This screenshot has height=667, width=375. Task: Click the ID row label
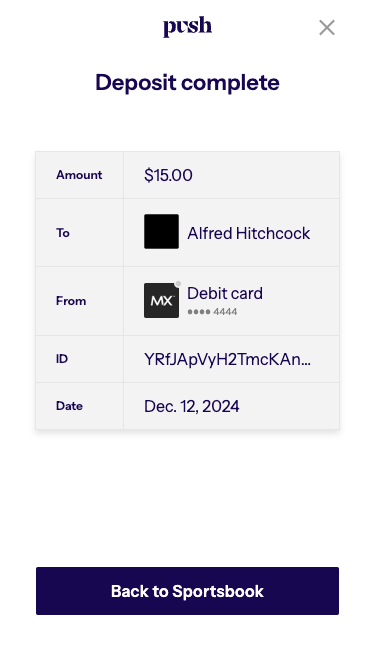coord(62,359)
